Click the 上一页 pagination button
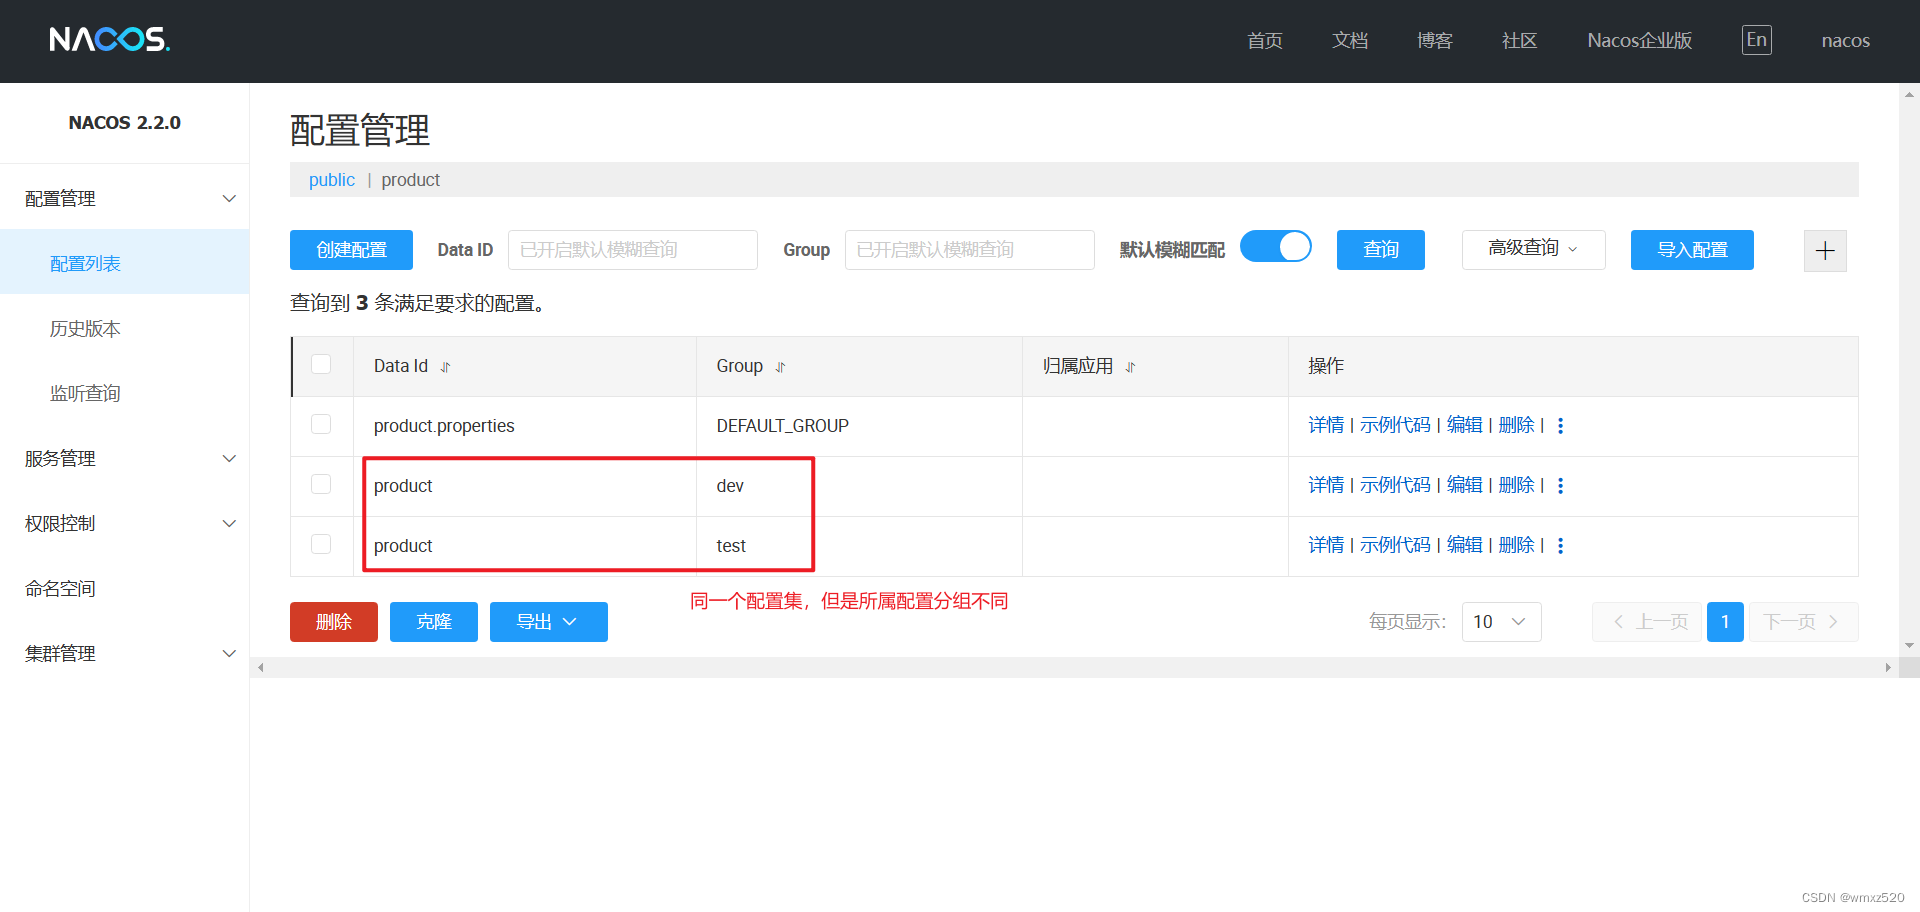Image resolution: width=1920 pixels, height=912 pixels. click(x=1647, y=622)
